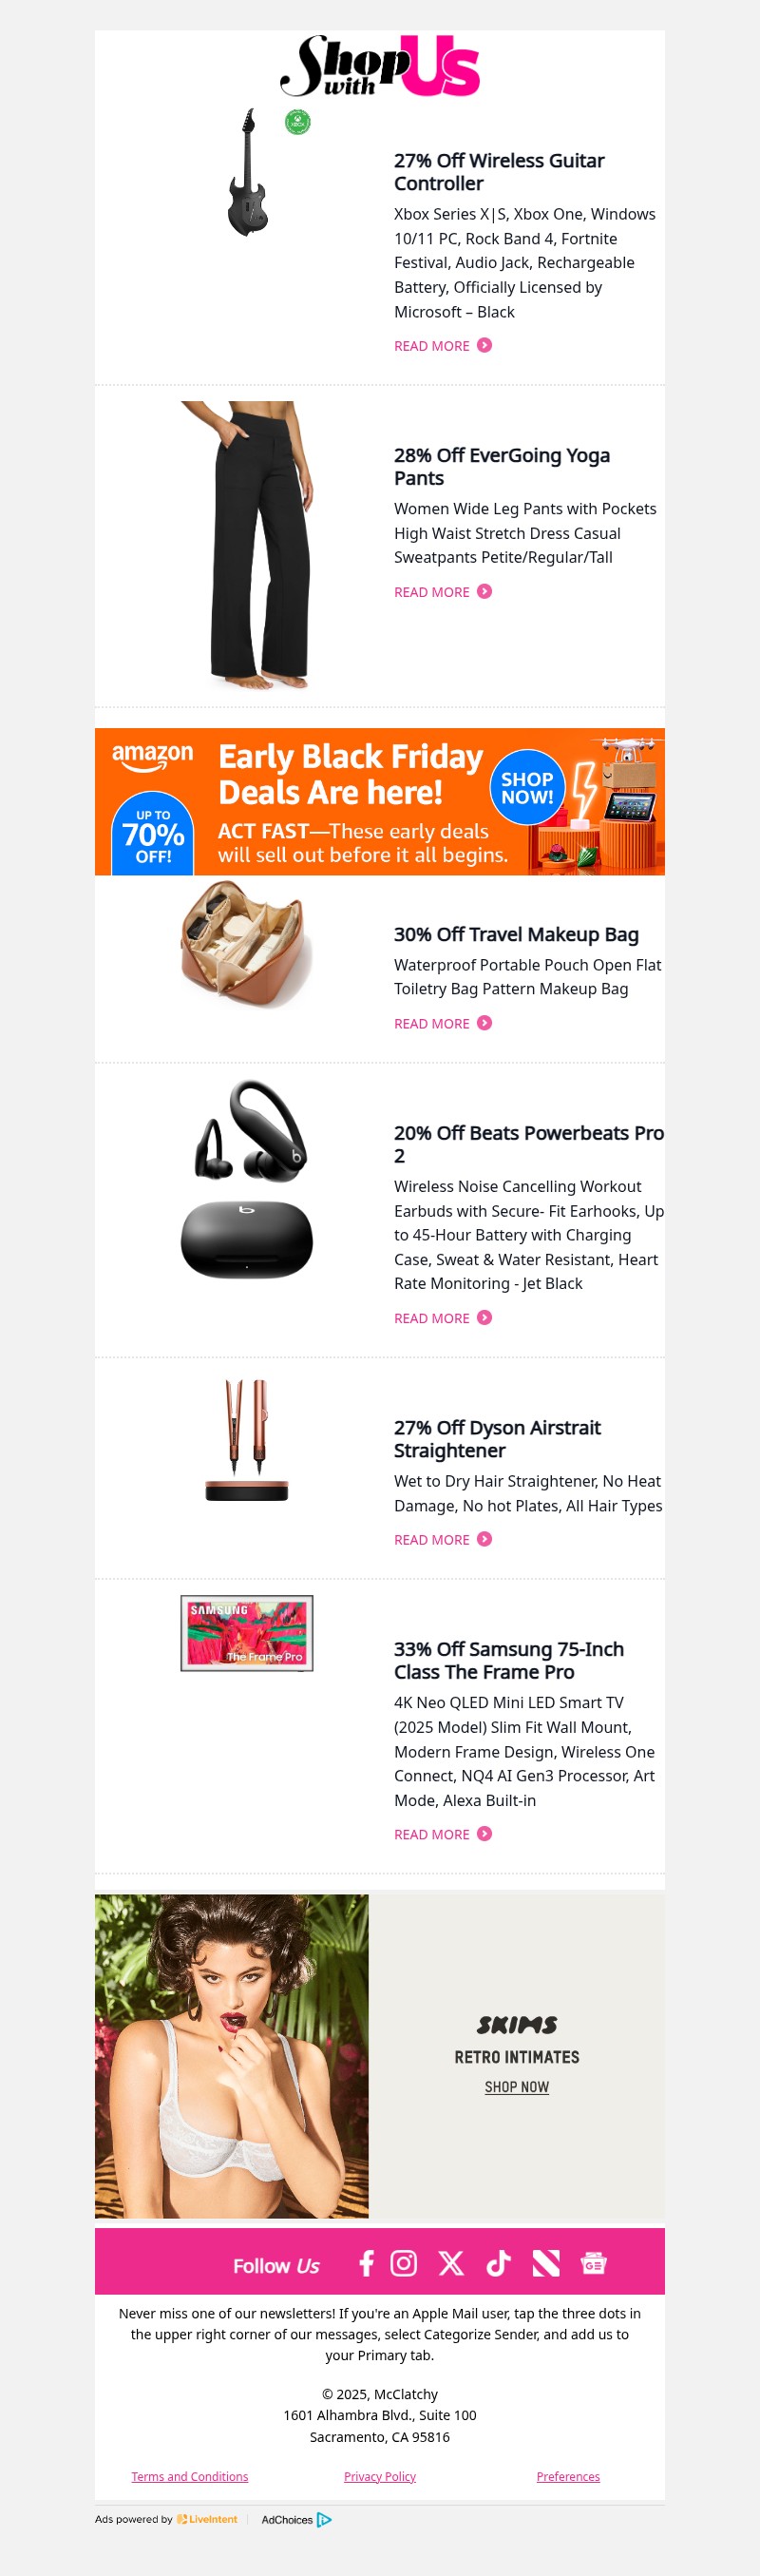Click SHOP NOW on the Early Black Friday banner
The image size is (760, 2576).
click(x=529, y=788)
